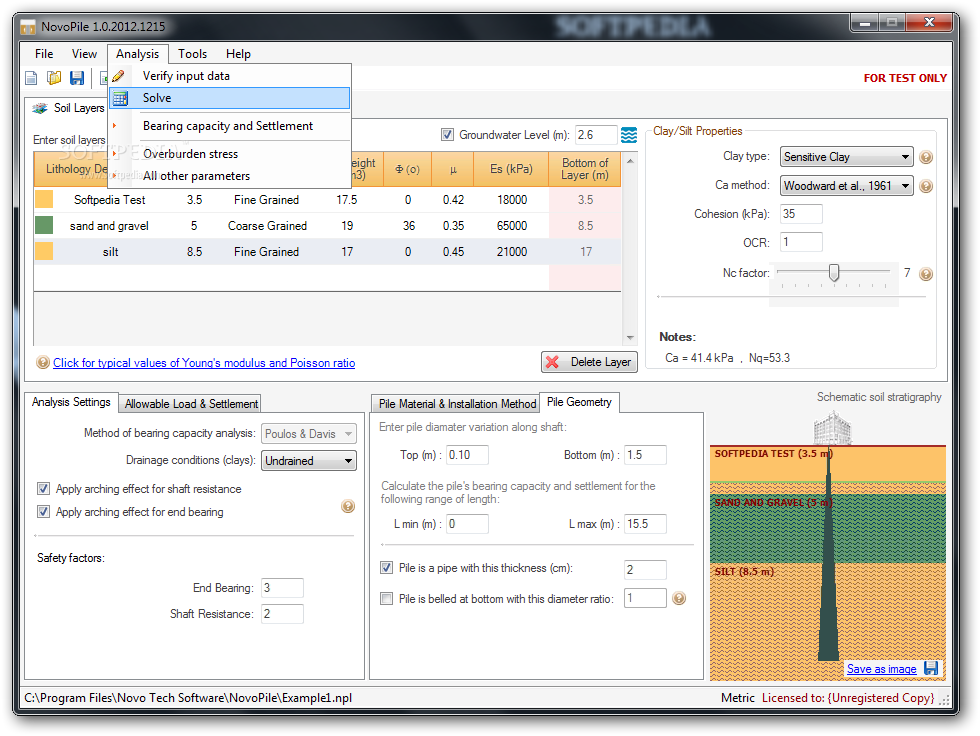Click the building icon atop stratigraphy schematic
This screenshot has height=736, width=980.
[832, 427]
